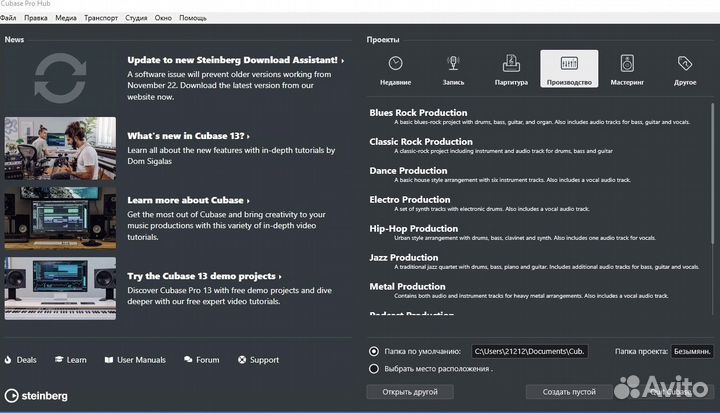
Task: Open the Медиа menu
Action: click(x=66, y=18)
